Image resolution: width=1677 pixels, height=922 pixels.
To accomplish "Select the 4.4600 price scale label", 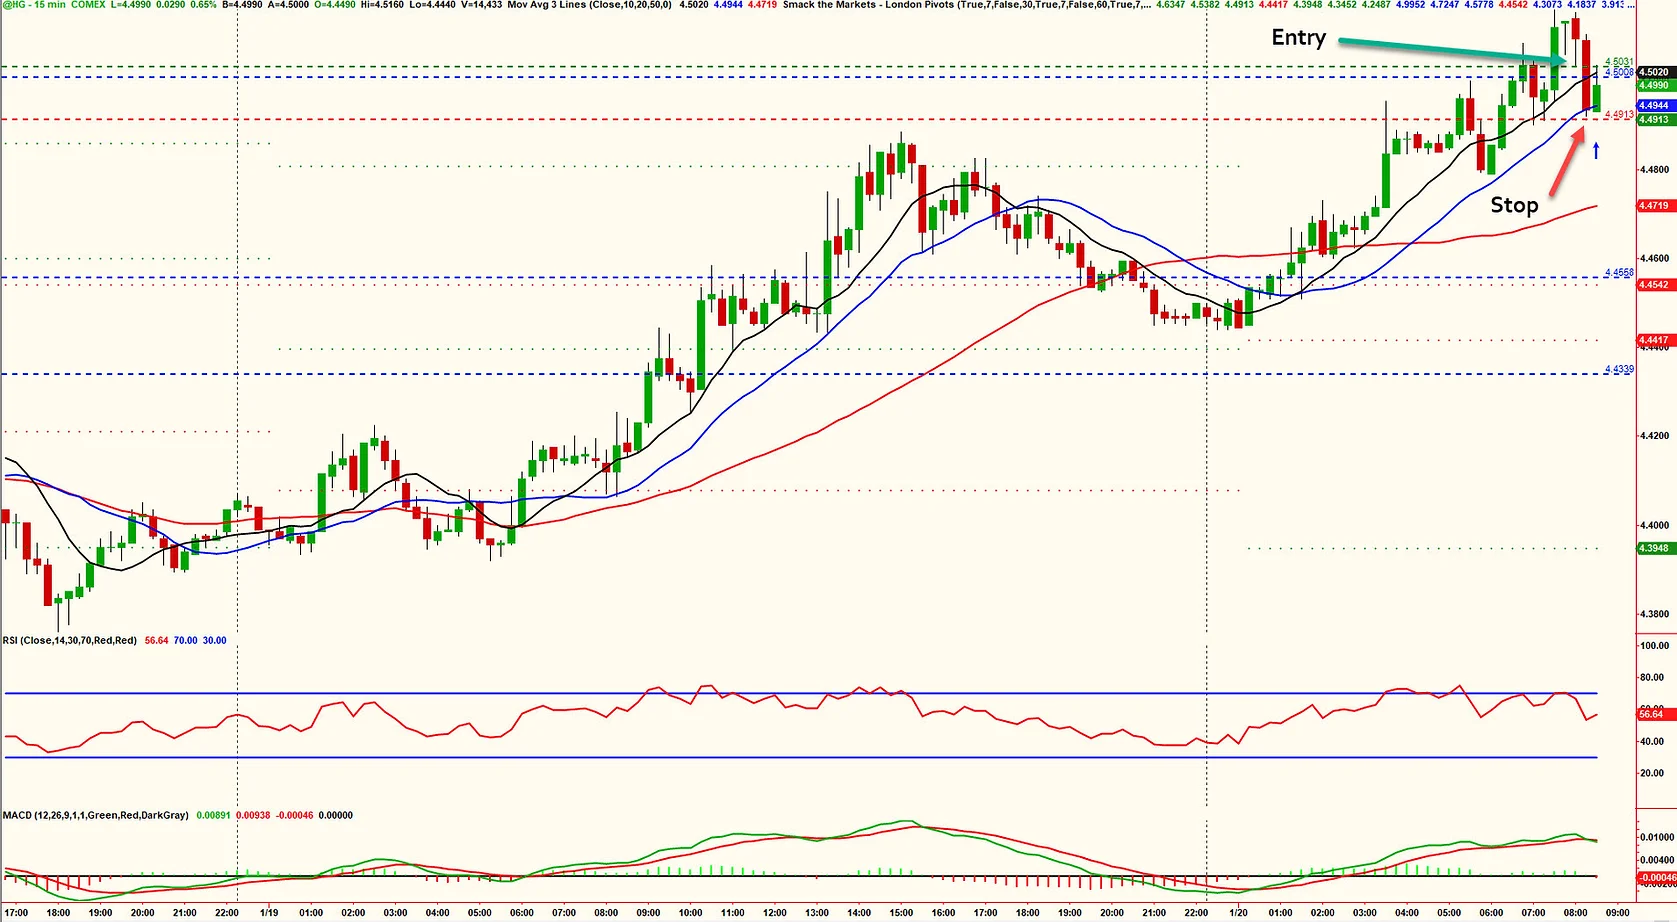I will coord(1654,258).
